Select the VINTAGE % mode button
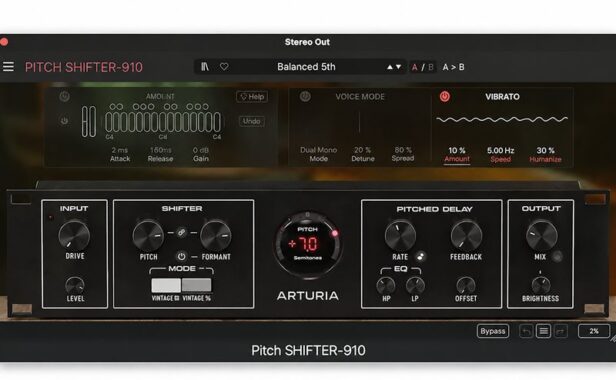The height and width of the screenshot is (380, 616). pyautogui.click(x=196, y=285)
